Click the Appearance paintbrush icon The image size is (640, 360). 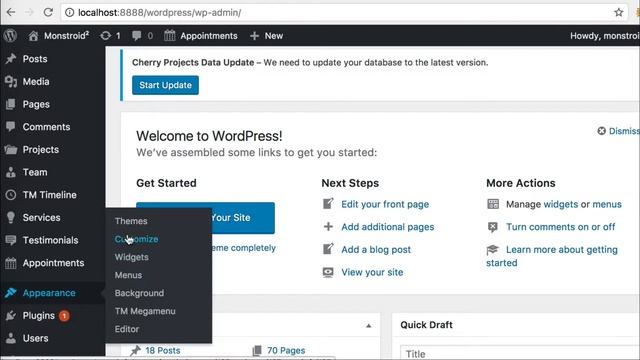11,293
